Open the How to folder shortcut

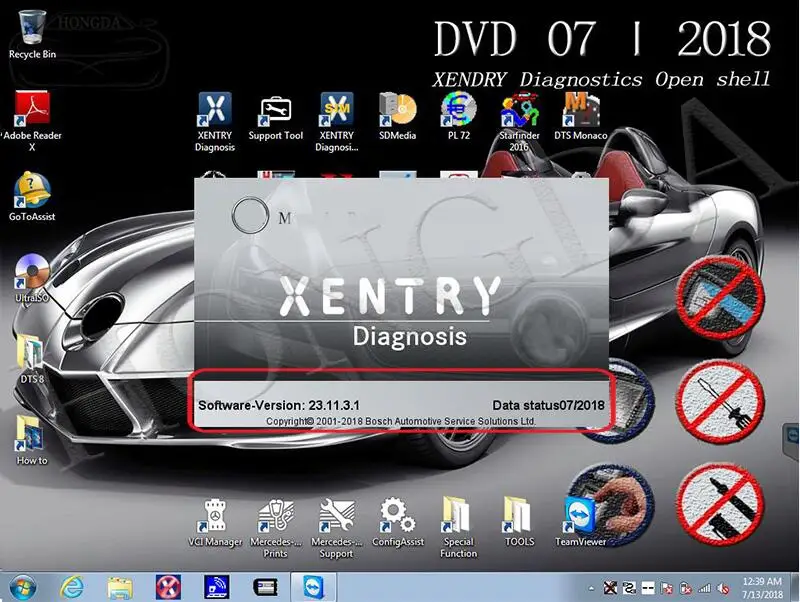pos(32,440)
